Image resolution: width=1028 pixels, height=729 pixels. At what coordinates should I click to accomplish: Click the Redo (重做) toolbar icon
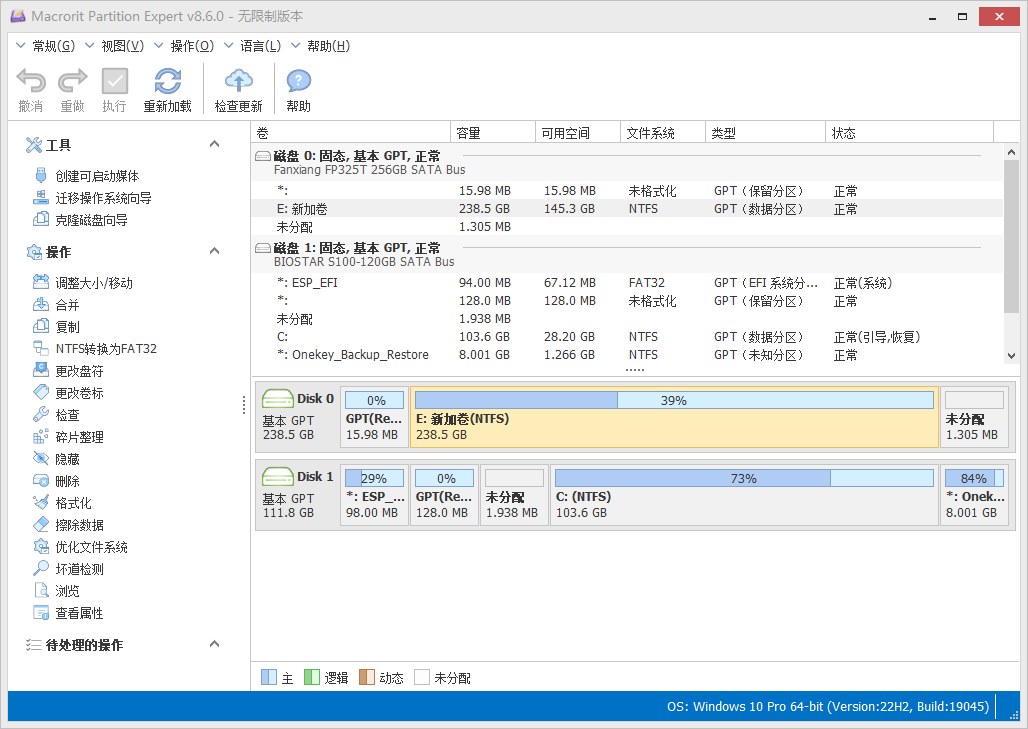pos(73,81)
